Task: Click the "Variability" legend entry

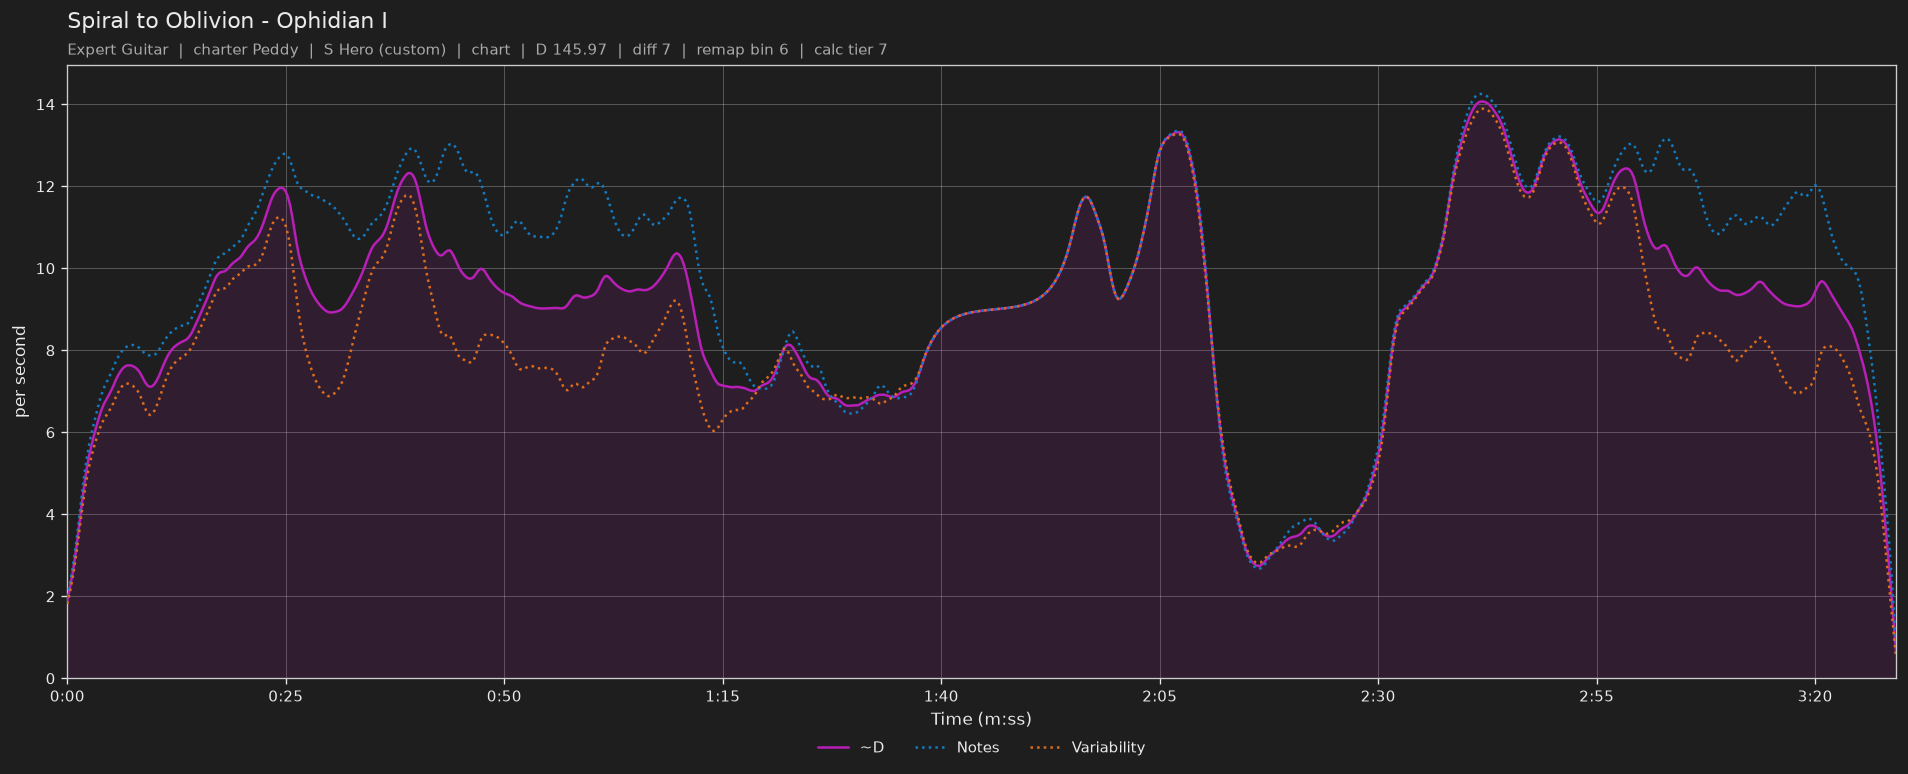Action: 1087,748
